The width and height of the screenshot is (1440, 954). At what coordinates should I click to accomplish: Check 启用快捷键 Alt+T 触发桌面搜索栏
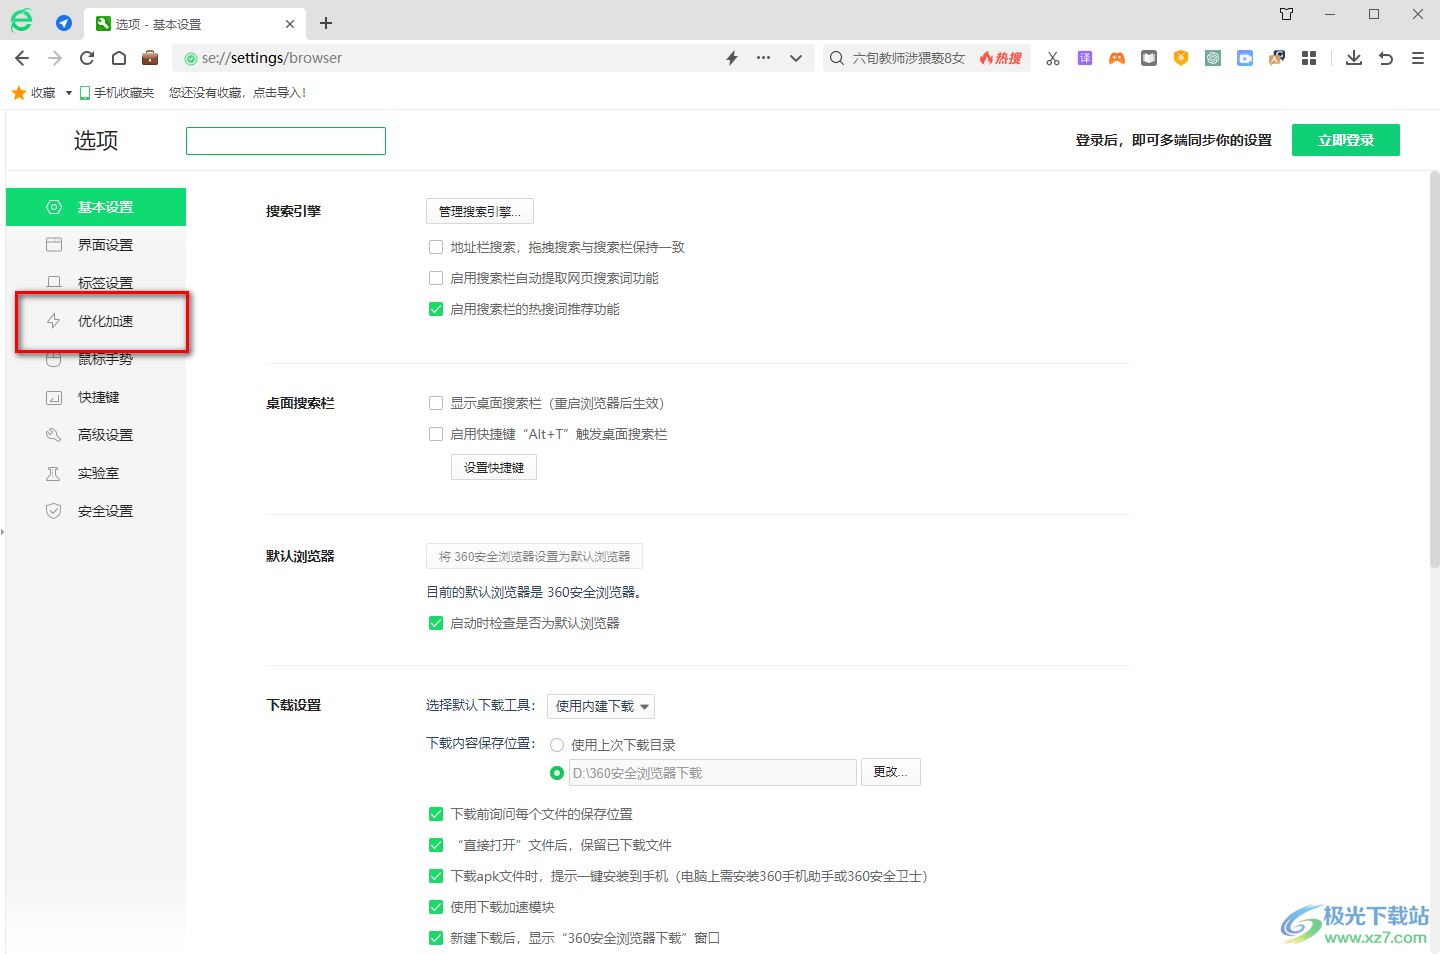coord(436,434)
